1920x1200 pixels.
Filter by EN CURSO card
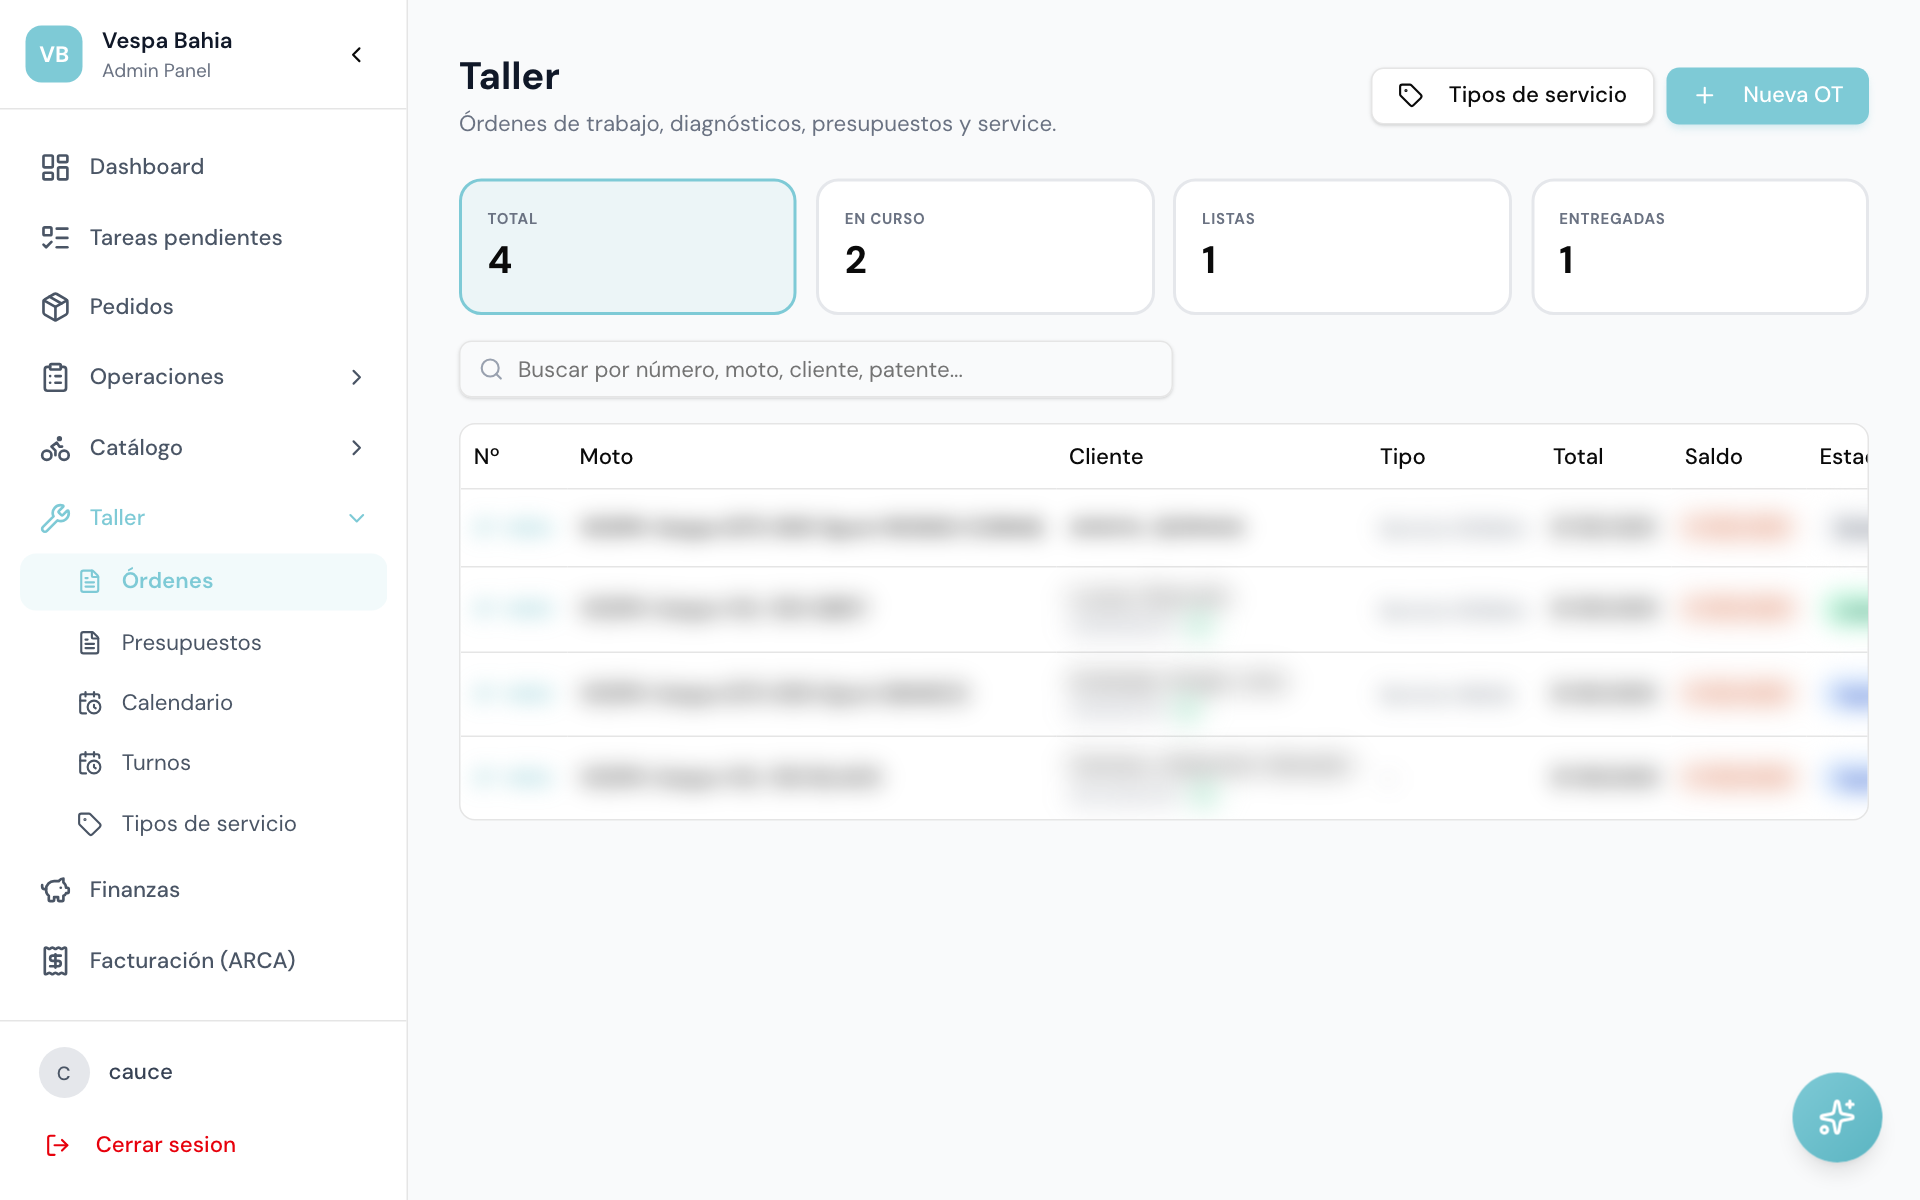(985, 247)
